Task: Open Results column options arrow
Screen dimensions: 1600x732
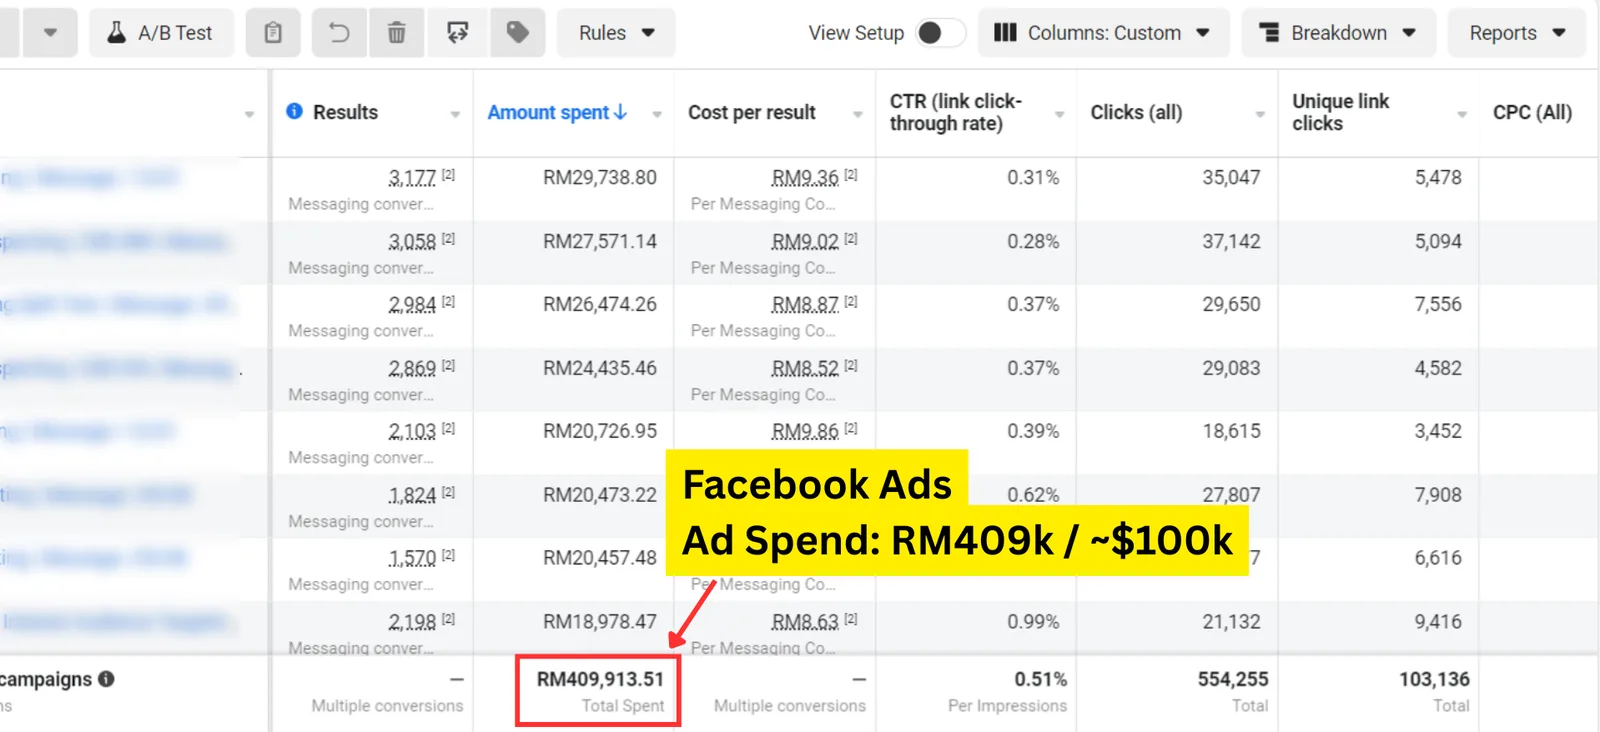Action: click(x=455, y=114)
